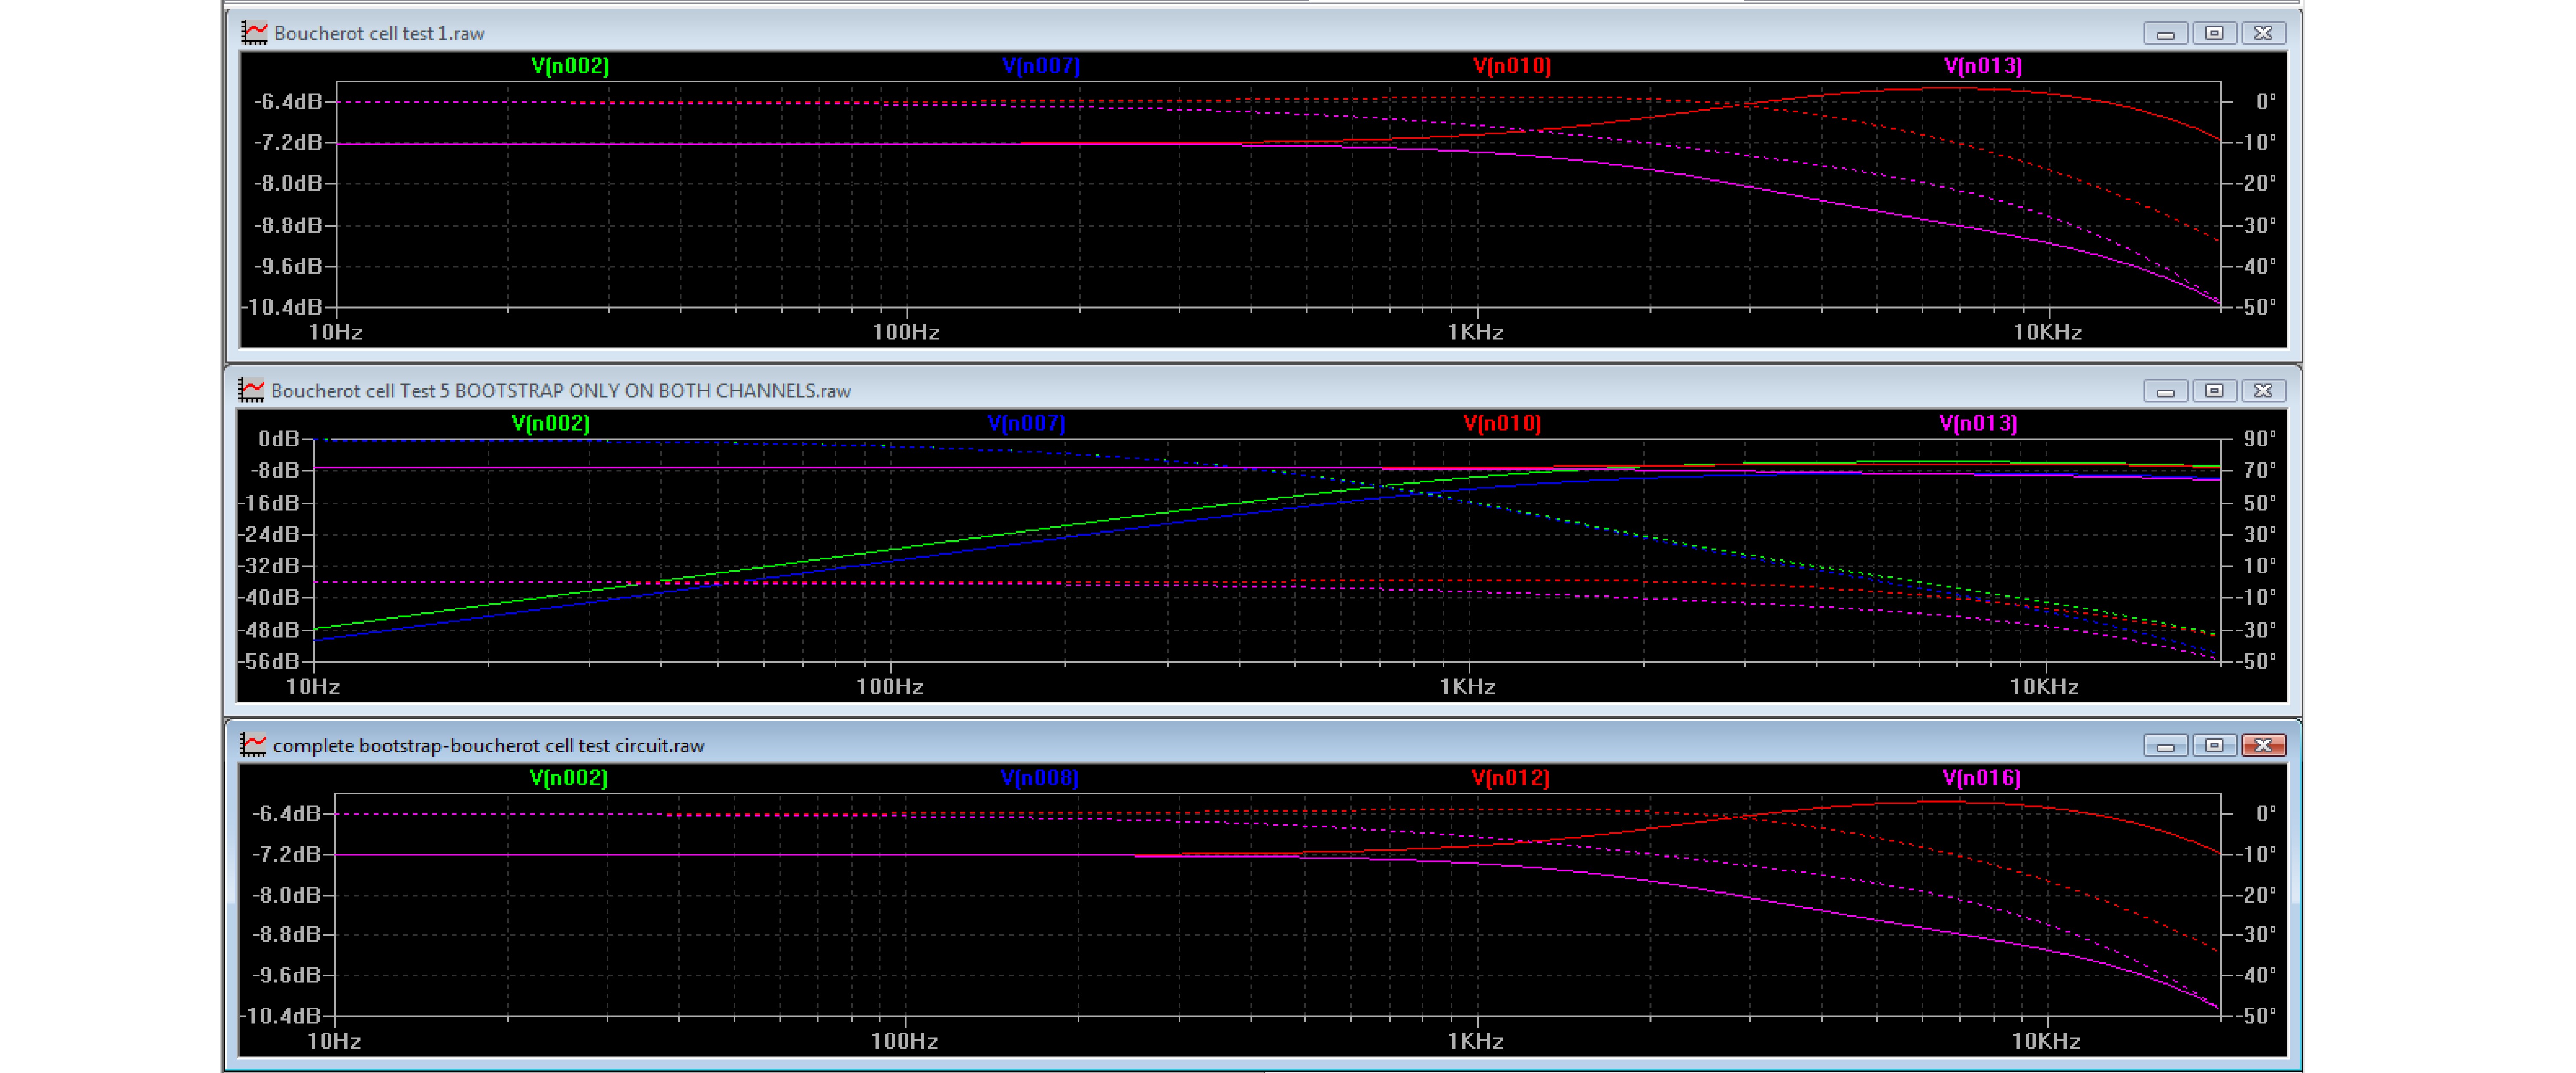
Task: Click 10KHz frequency label in test 1 plot
Action: 2047,333
